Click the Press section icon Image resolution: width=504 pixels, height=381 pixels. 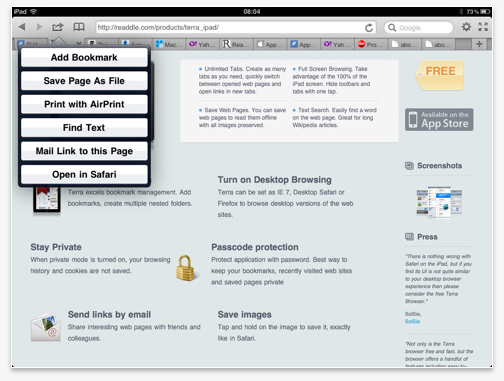pyautogui.click(x=409, y=237)
